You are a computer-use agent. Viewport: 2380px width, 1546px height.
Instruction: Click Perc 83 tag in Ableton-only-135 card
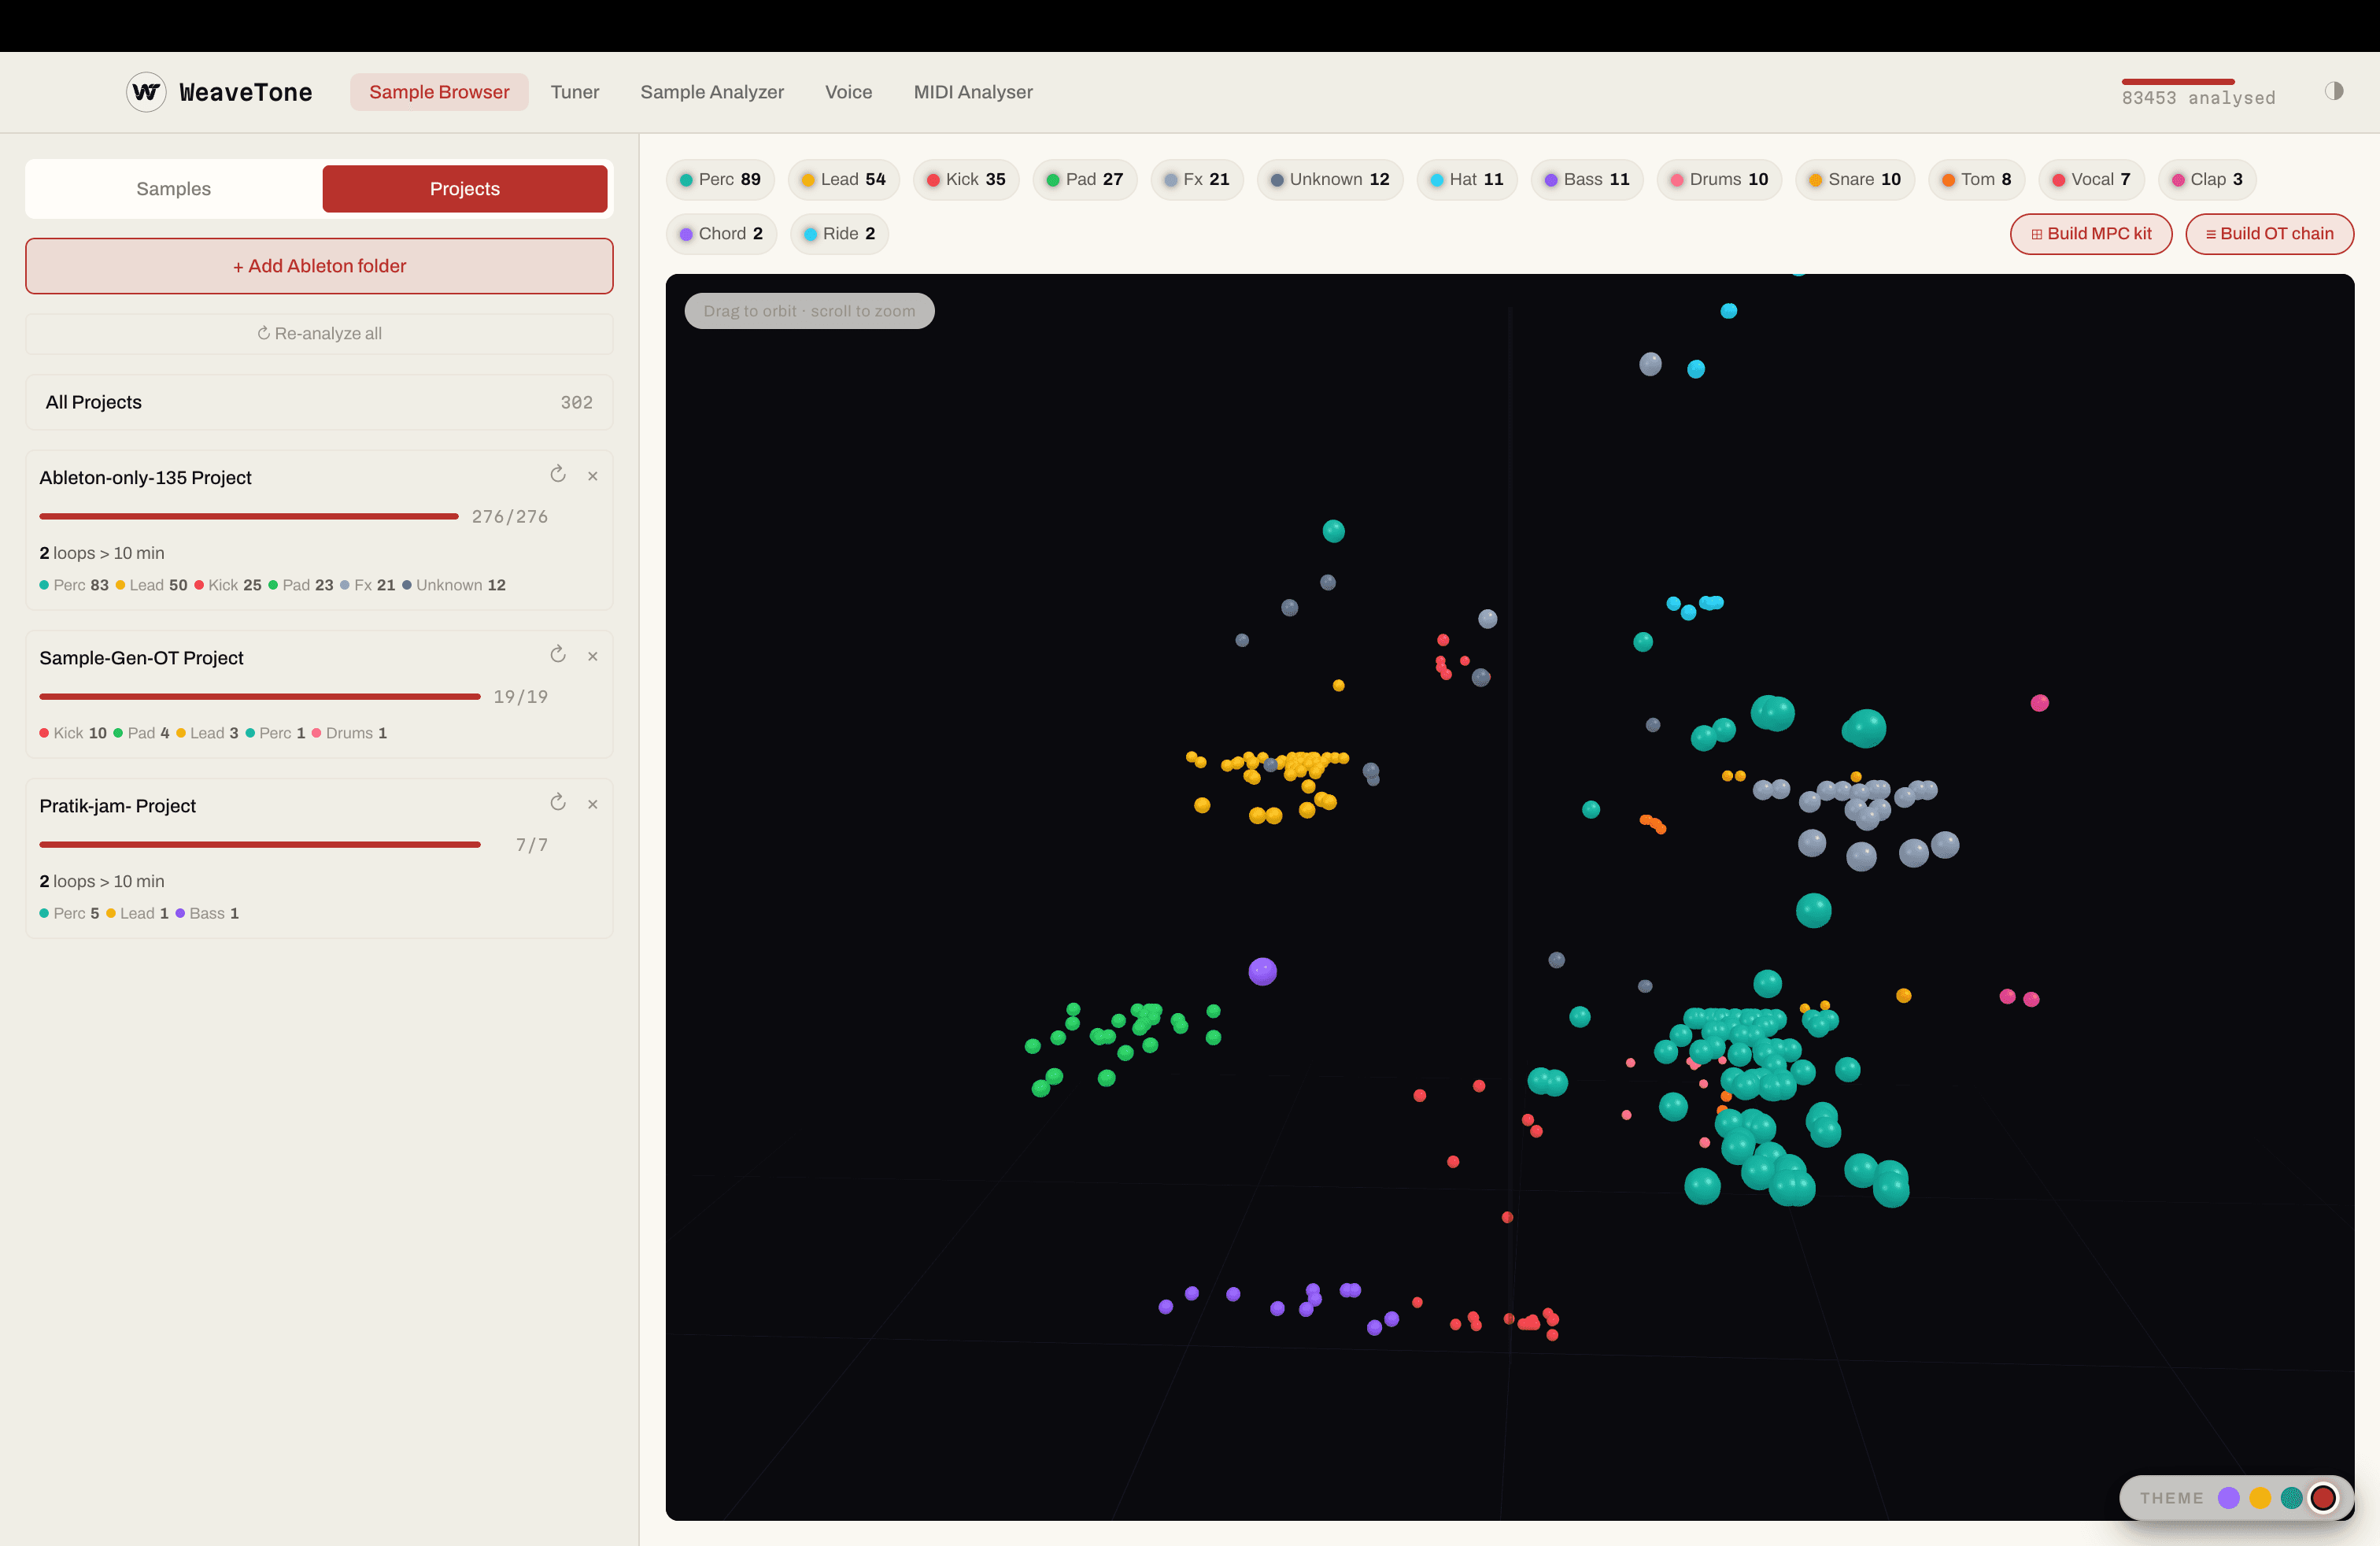[74, 585]
